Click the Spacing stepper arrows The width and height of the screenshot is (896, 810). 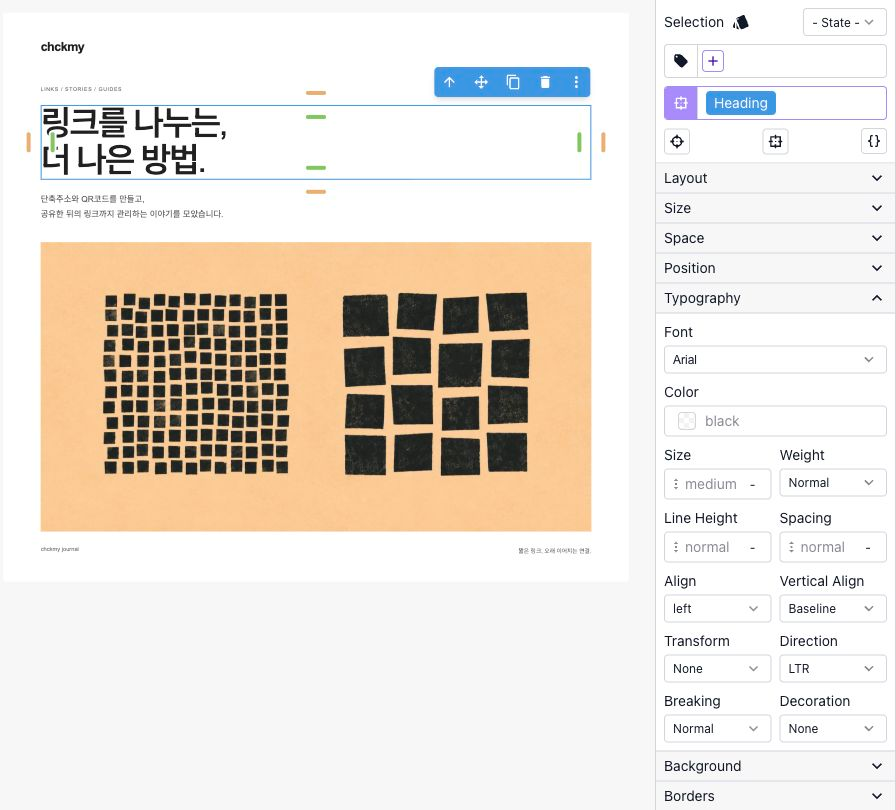tap(791, 547)
